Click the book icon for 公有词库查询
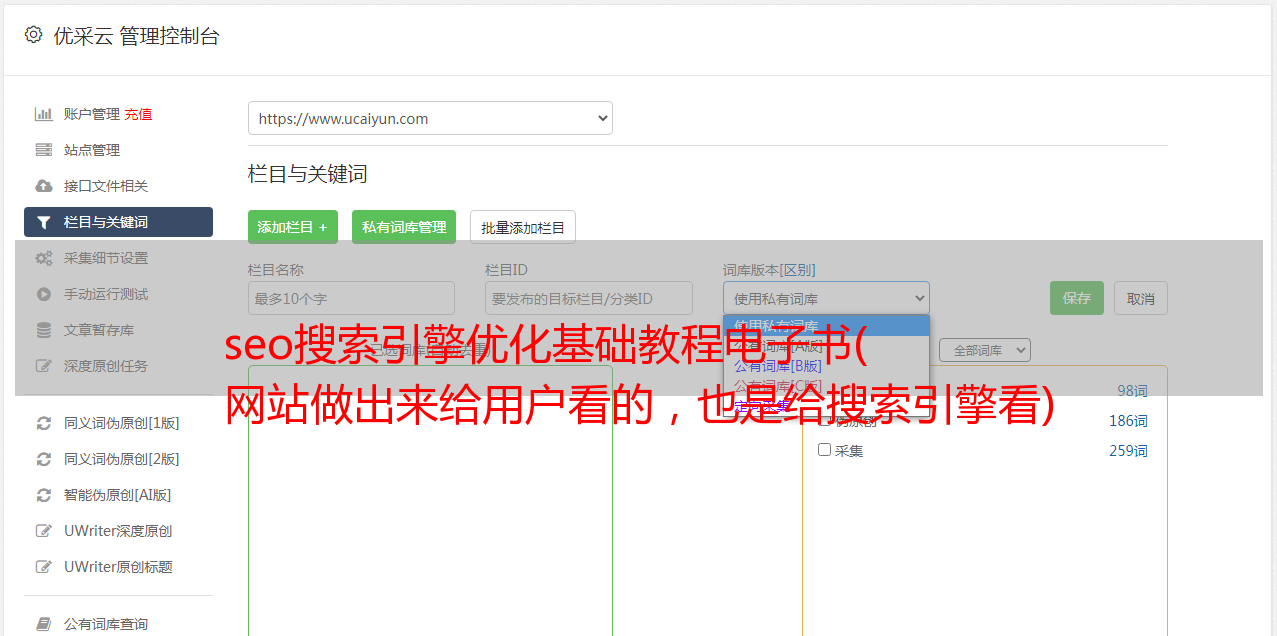This screenshot has height=636, width=1277. pyautogui.click(x=43, y=624)
